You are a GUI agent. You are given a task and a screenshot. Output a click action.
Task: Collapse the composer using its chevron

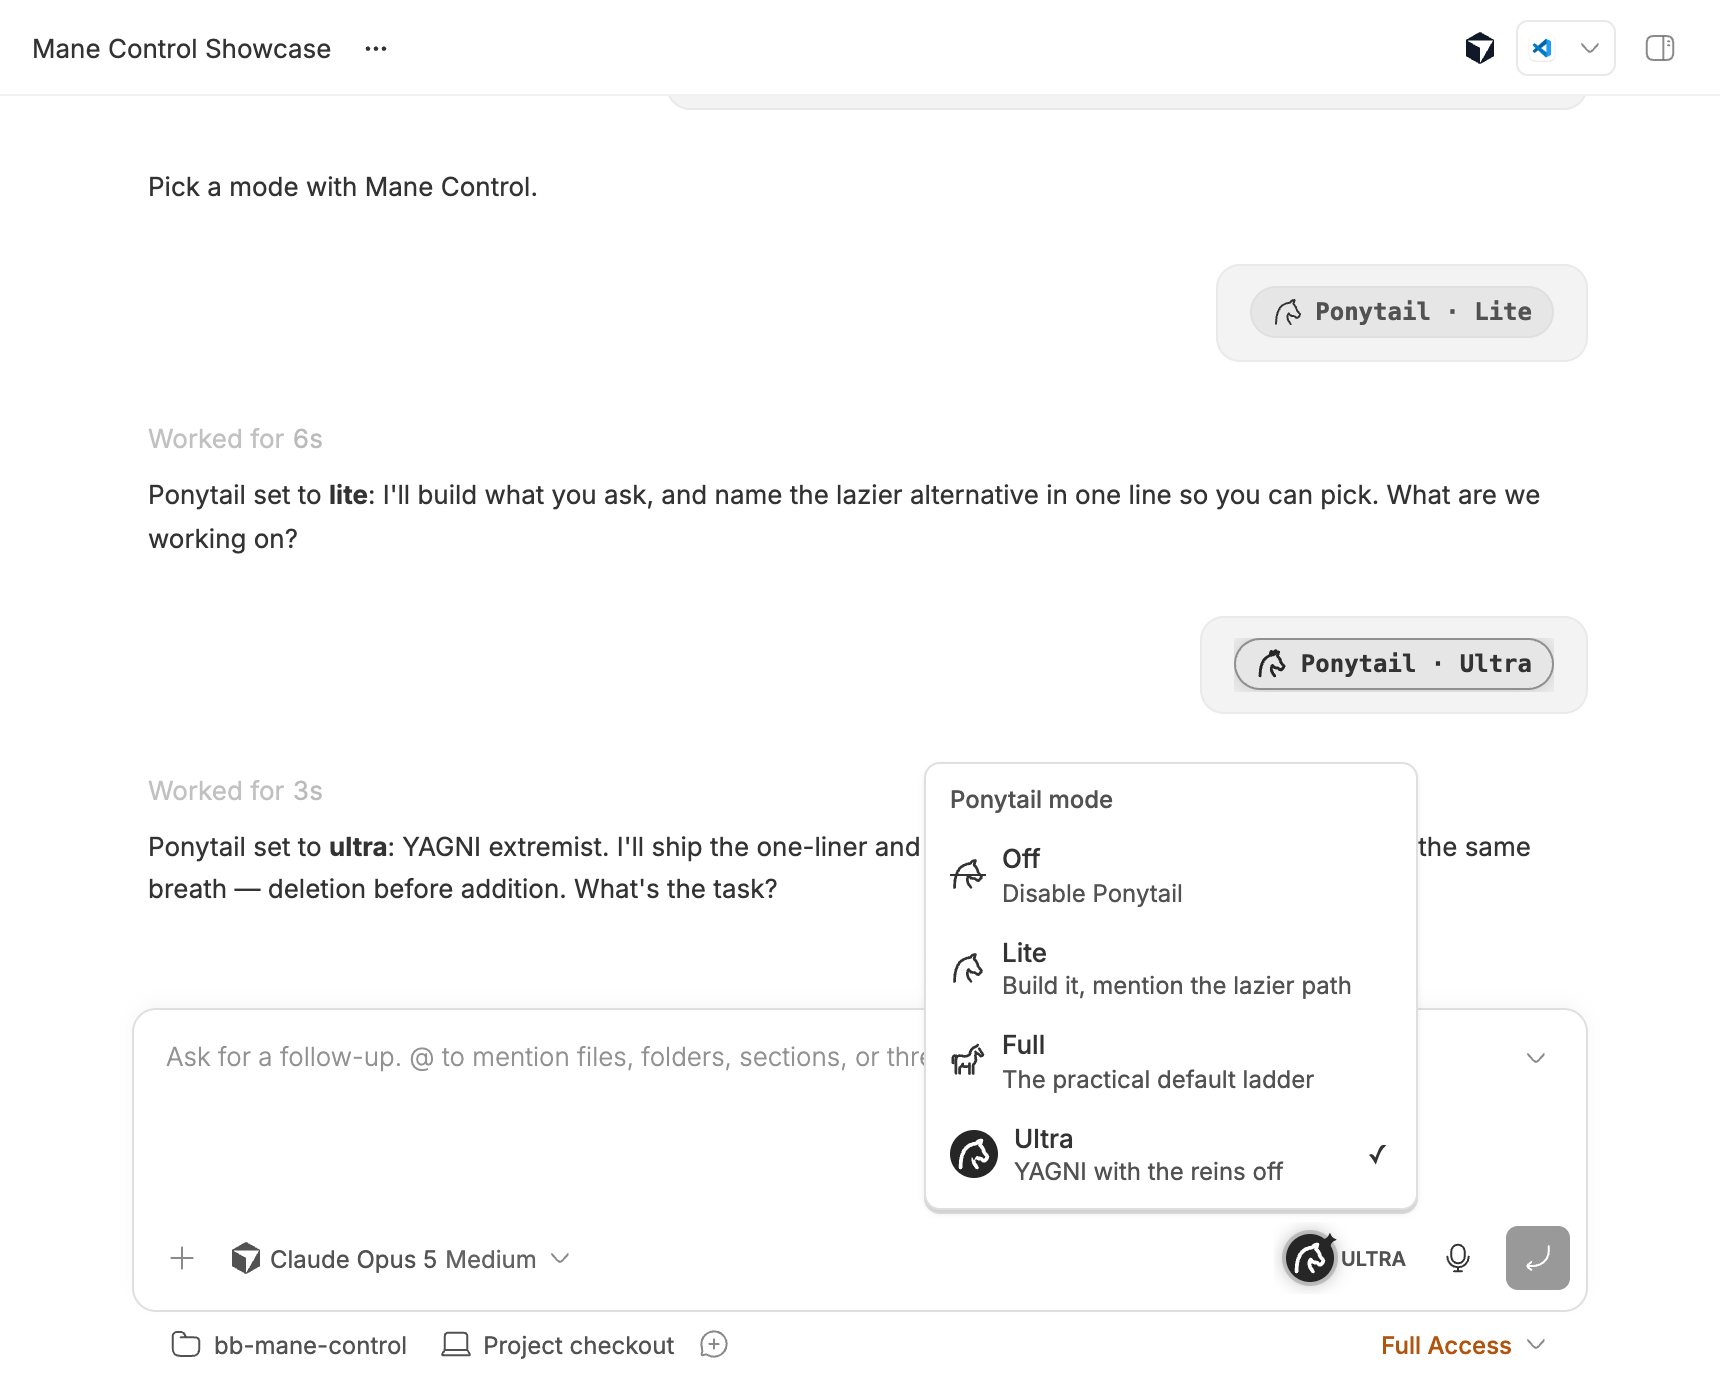tap(1536, 1058)
